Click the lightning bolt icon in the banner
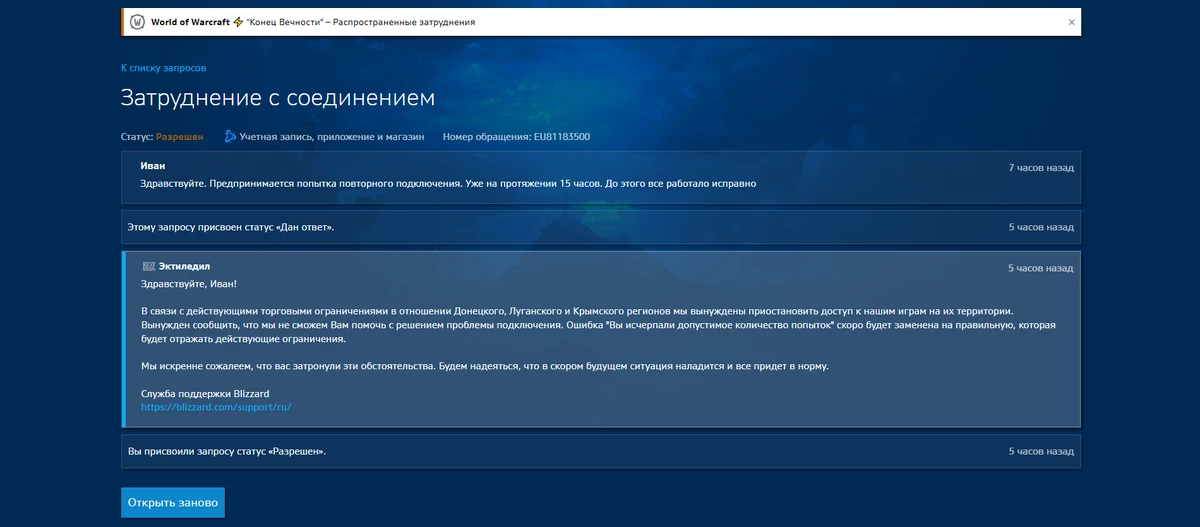This screenshot has width=1200, height=527. pyautogui.click(x=238, y=21)
